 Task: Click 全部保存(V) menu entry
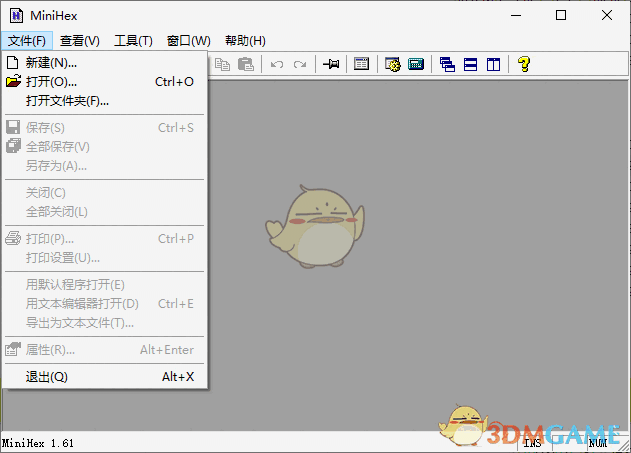click(105, 146)
